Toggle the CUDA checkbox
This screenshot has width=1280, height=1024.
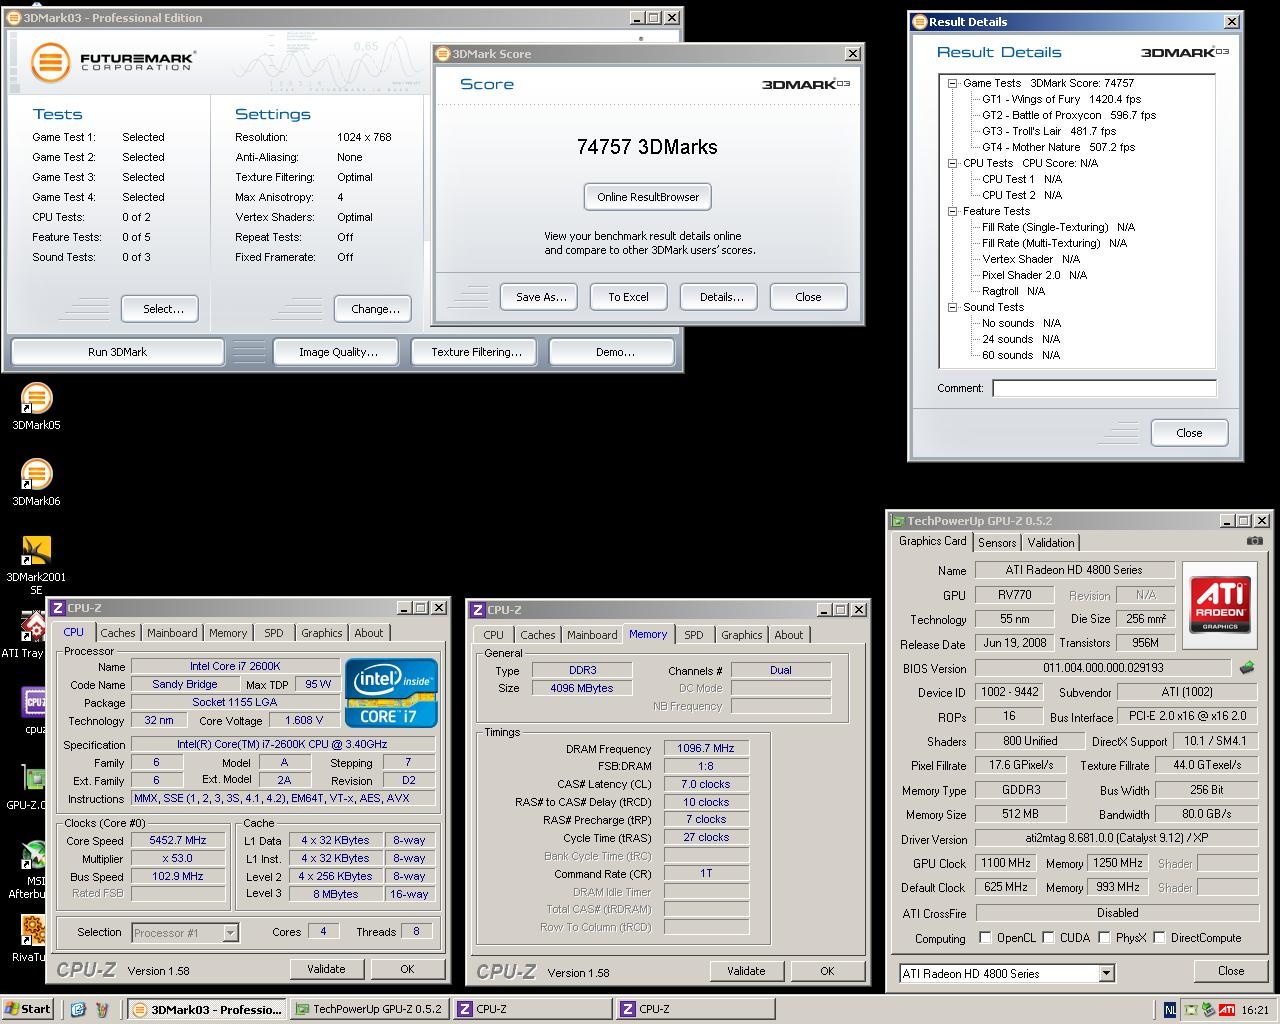1048,938
